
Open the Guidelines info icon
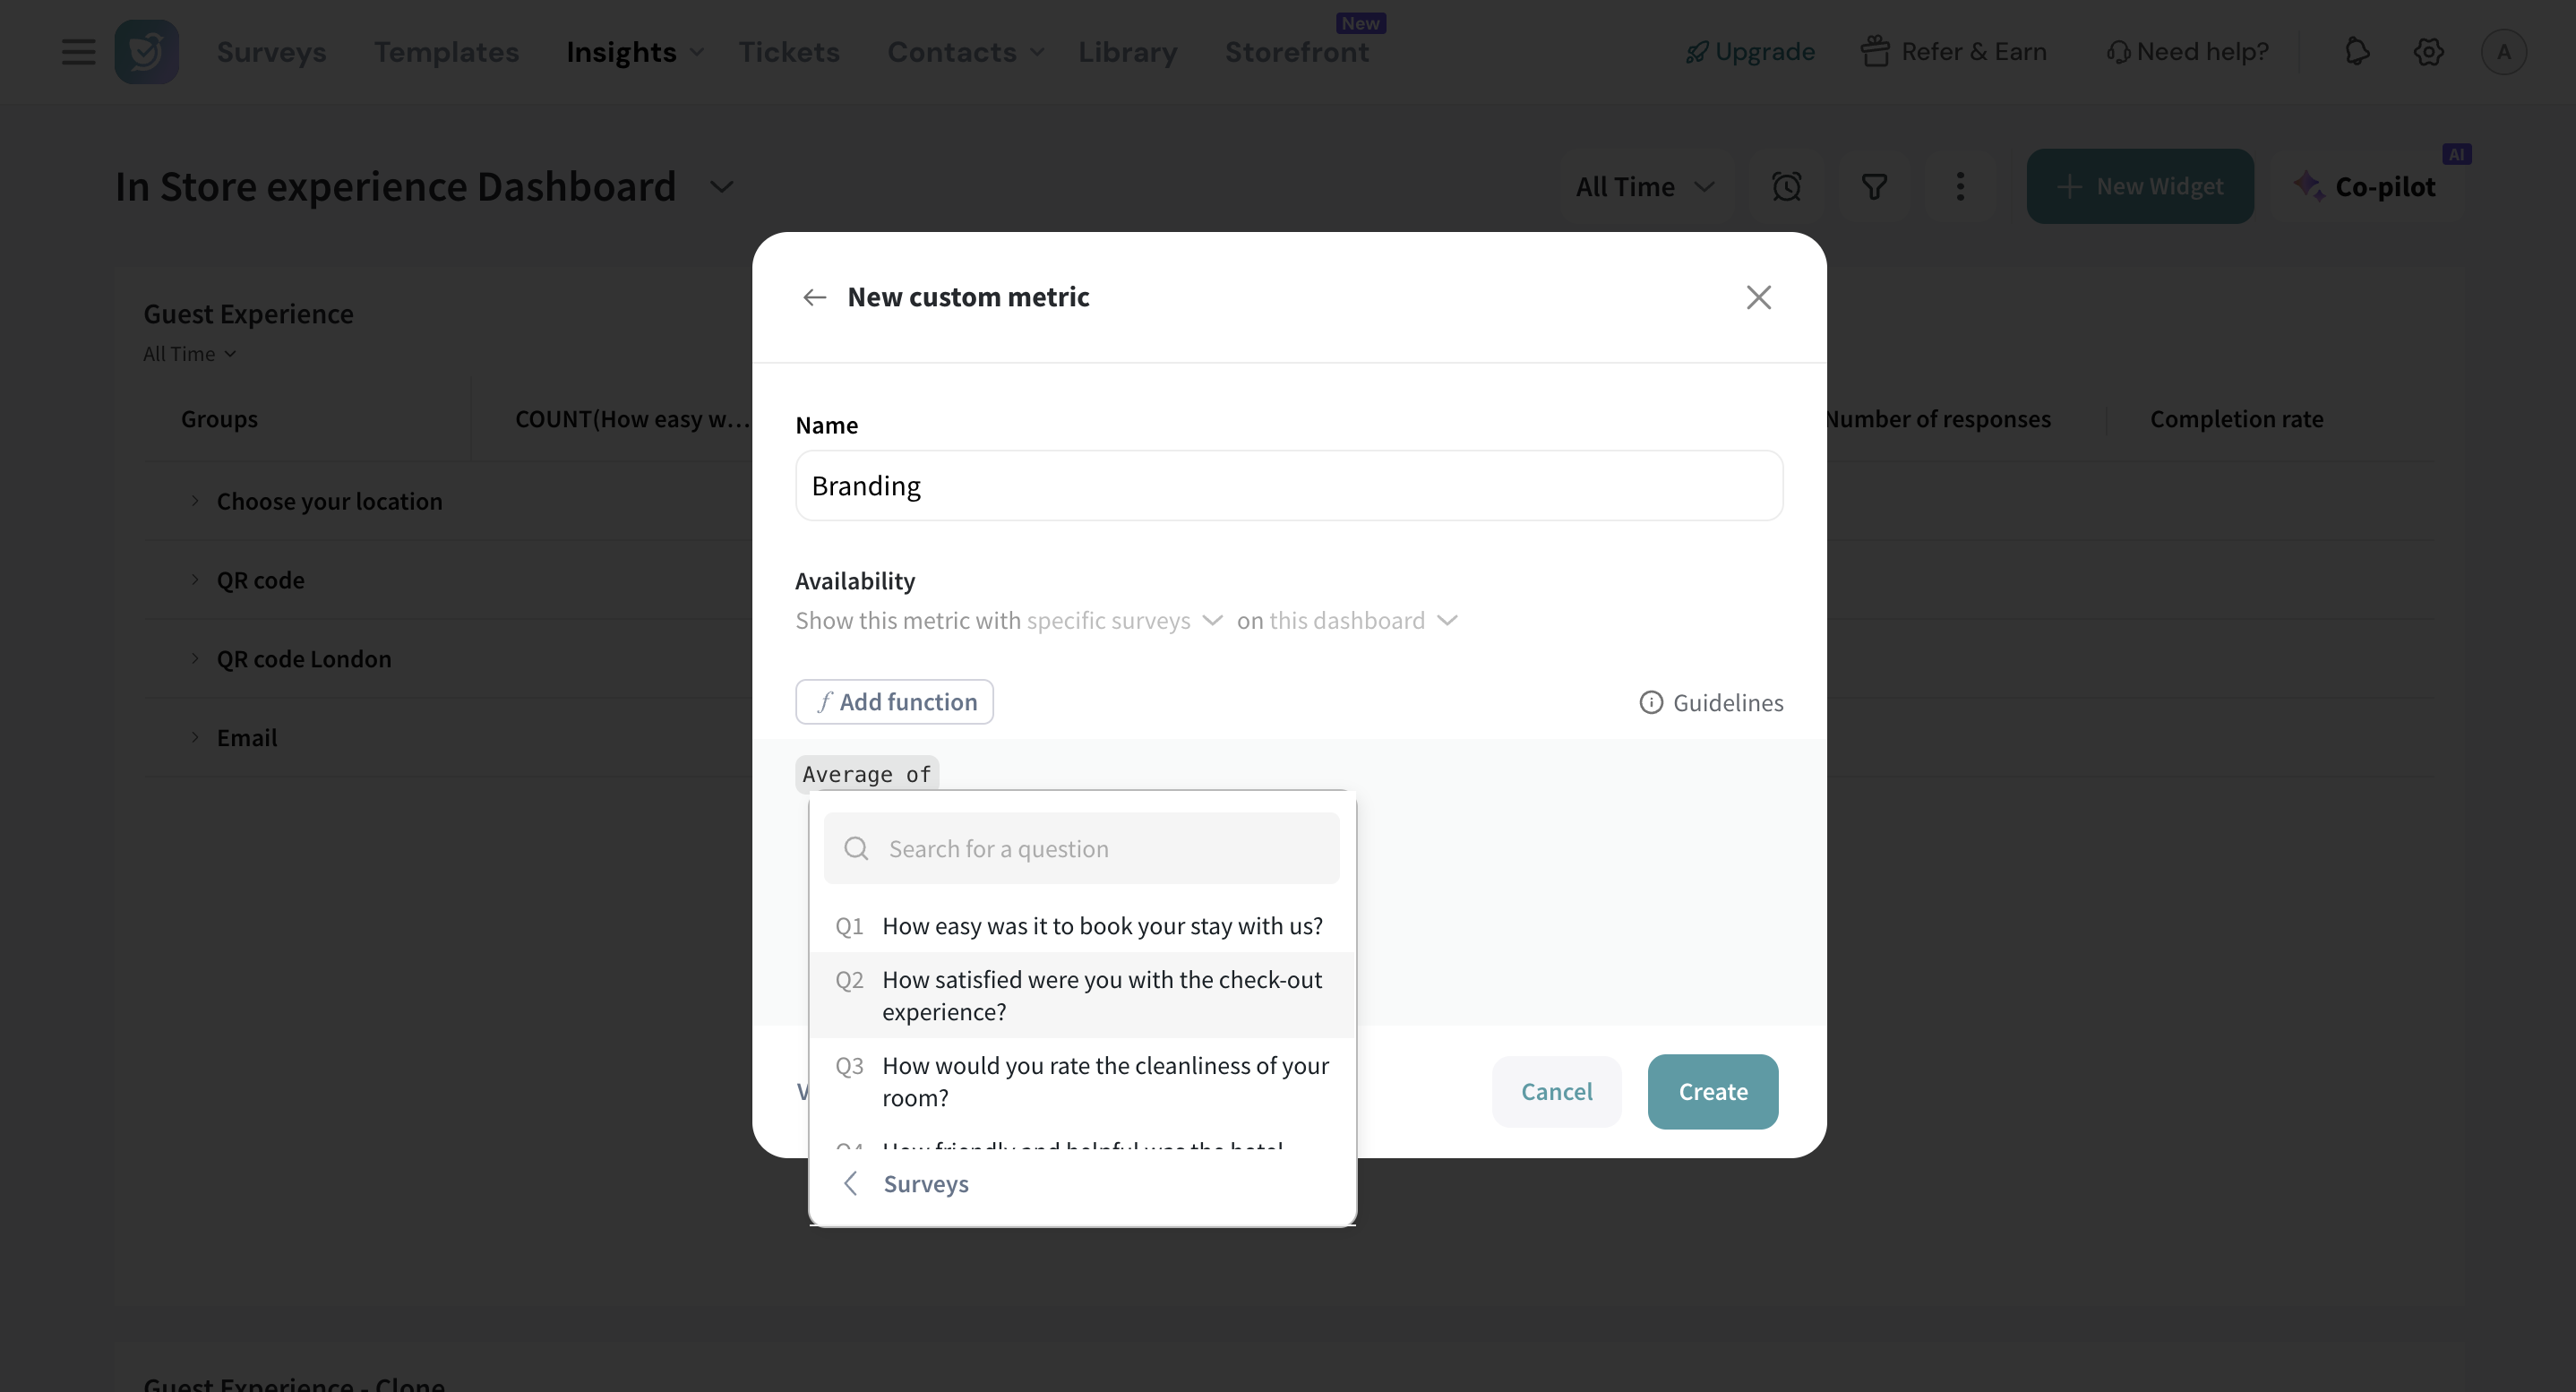tap(1651, 702)
